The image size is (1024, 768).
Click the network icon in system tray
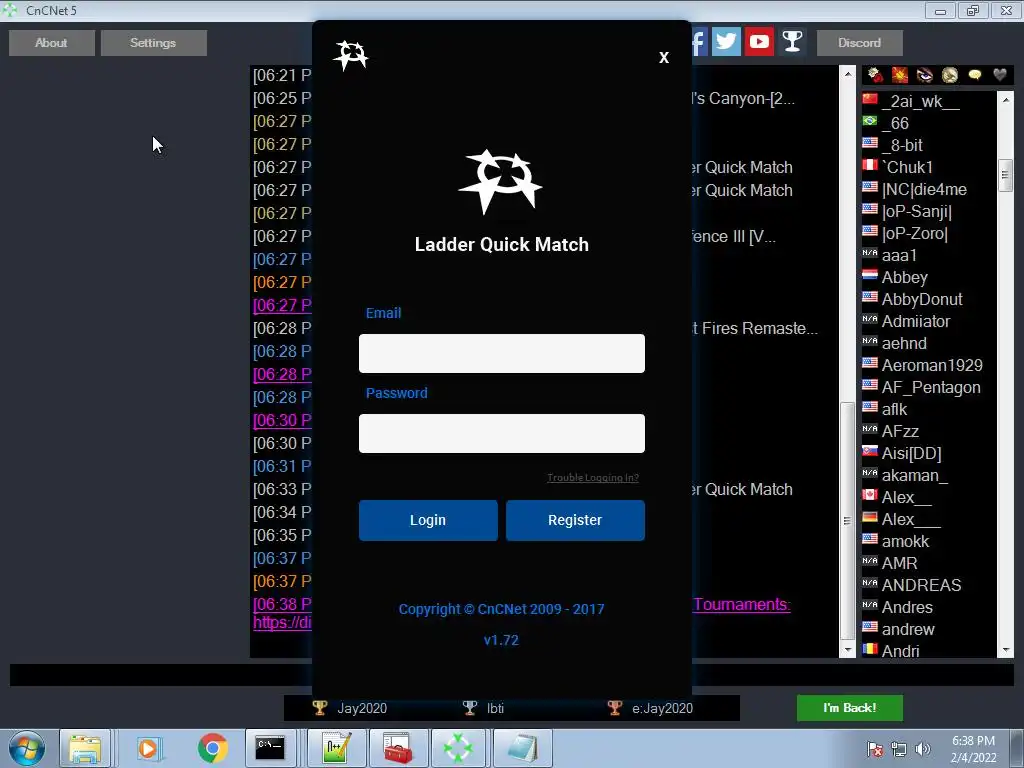[x=899, y=749]
